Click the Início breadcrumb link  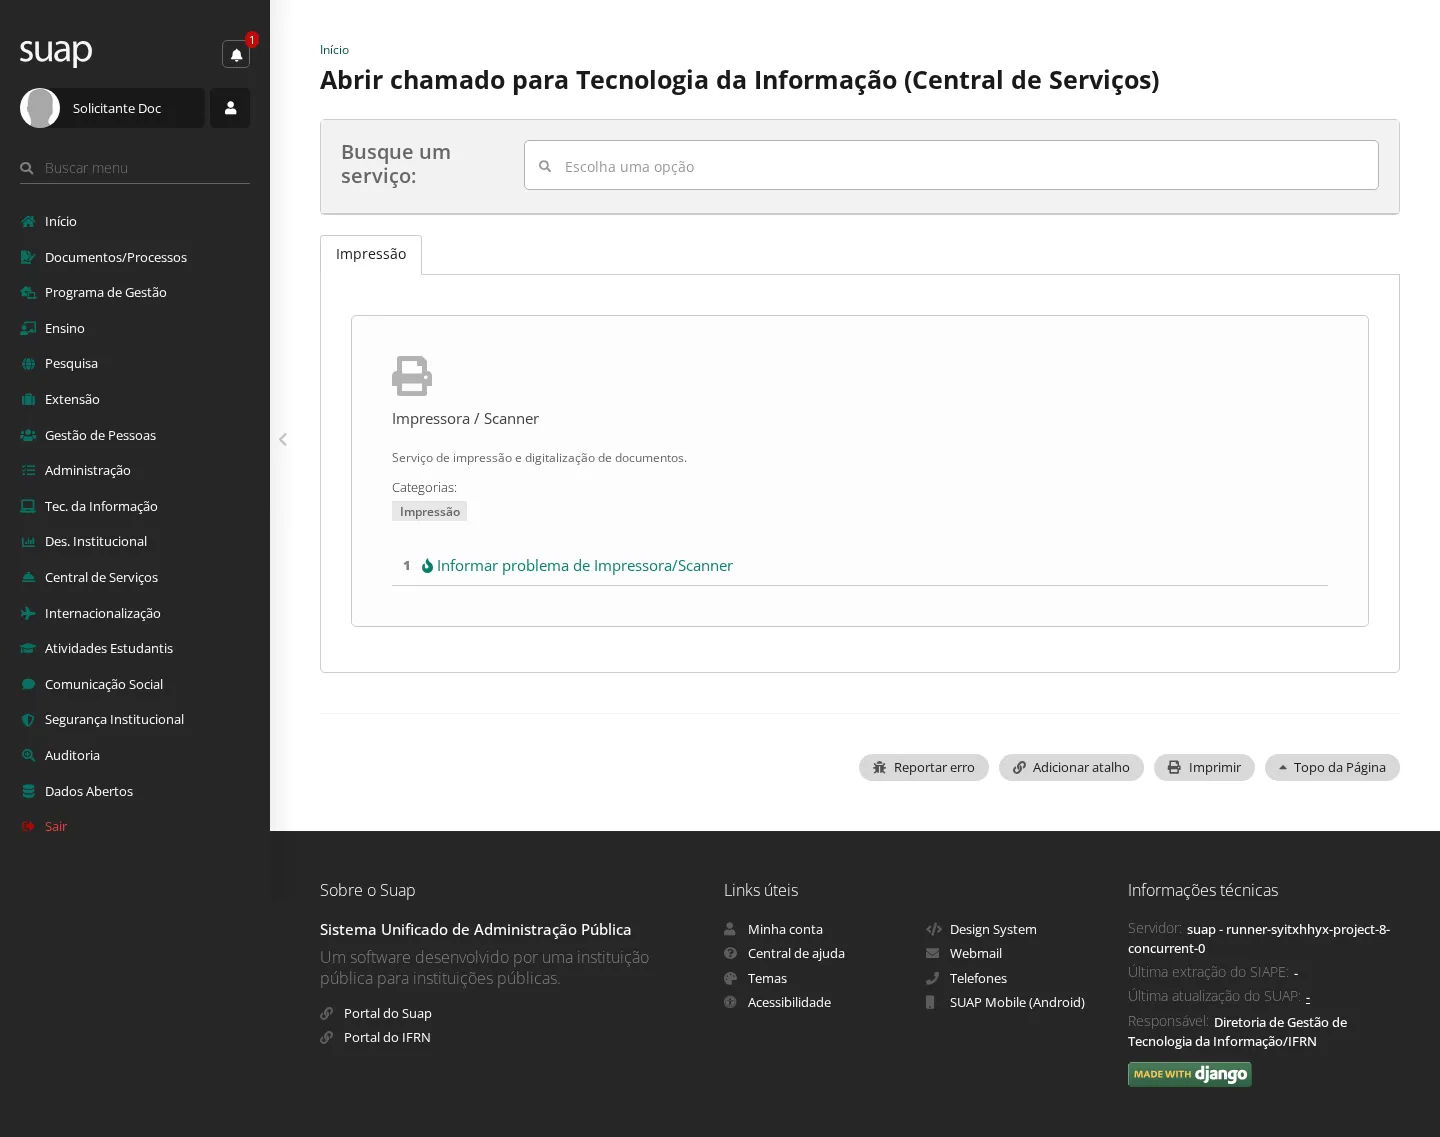334,50
